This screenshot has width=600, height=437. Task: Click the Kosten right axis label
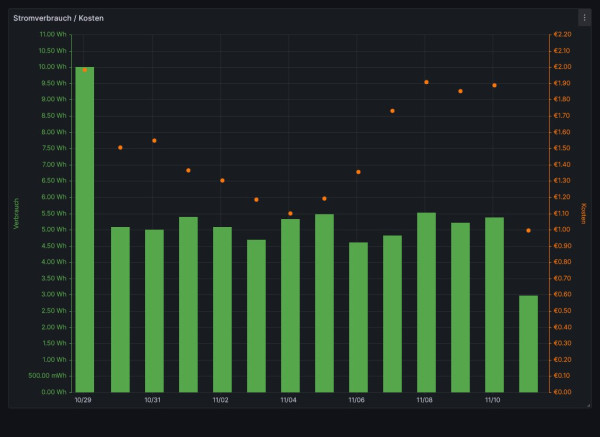pos(583,213)
